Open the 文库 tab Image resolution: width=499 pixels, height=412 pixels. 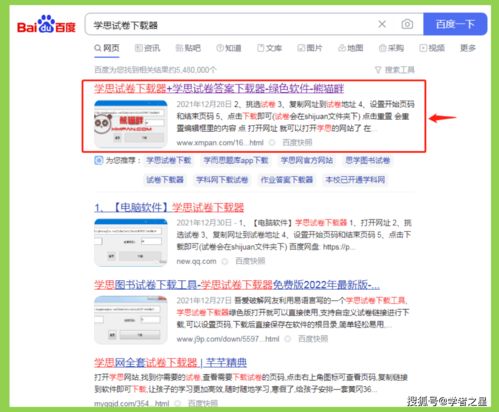269,48
